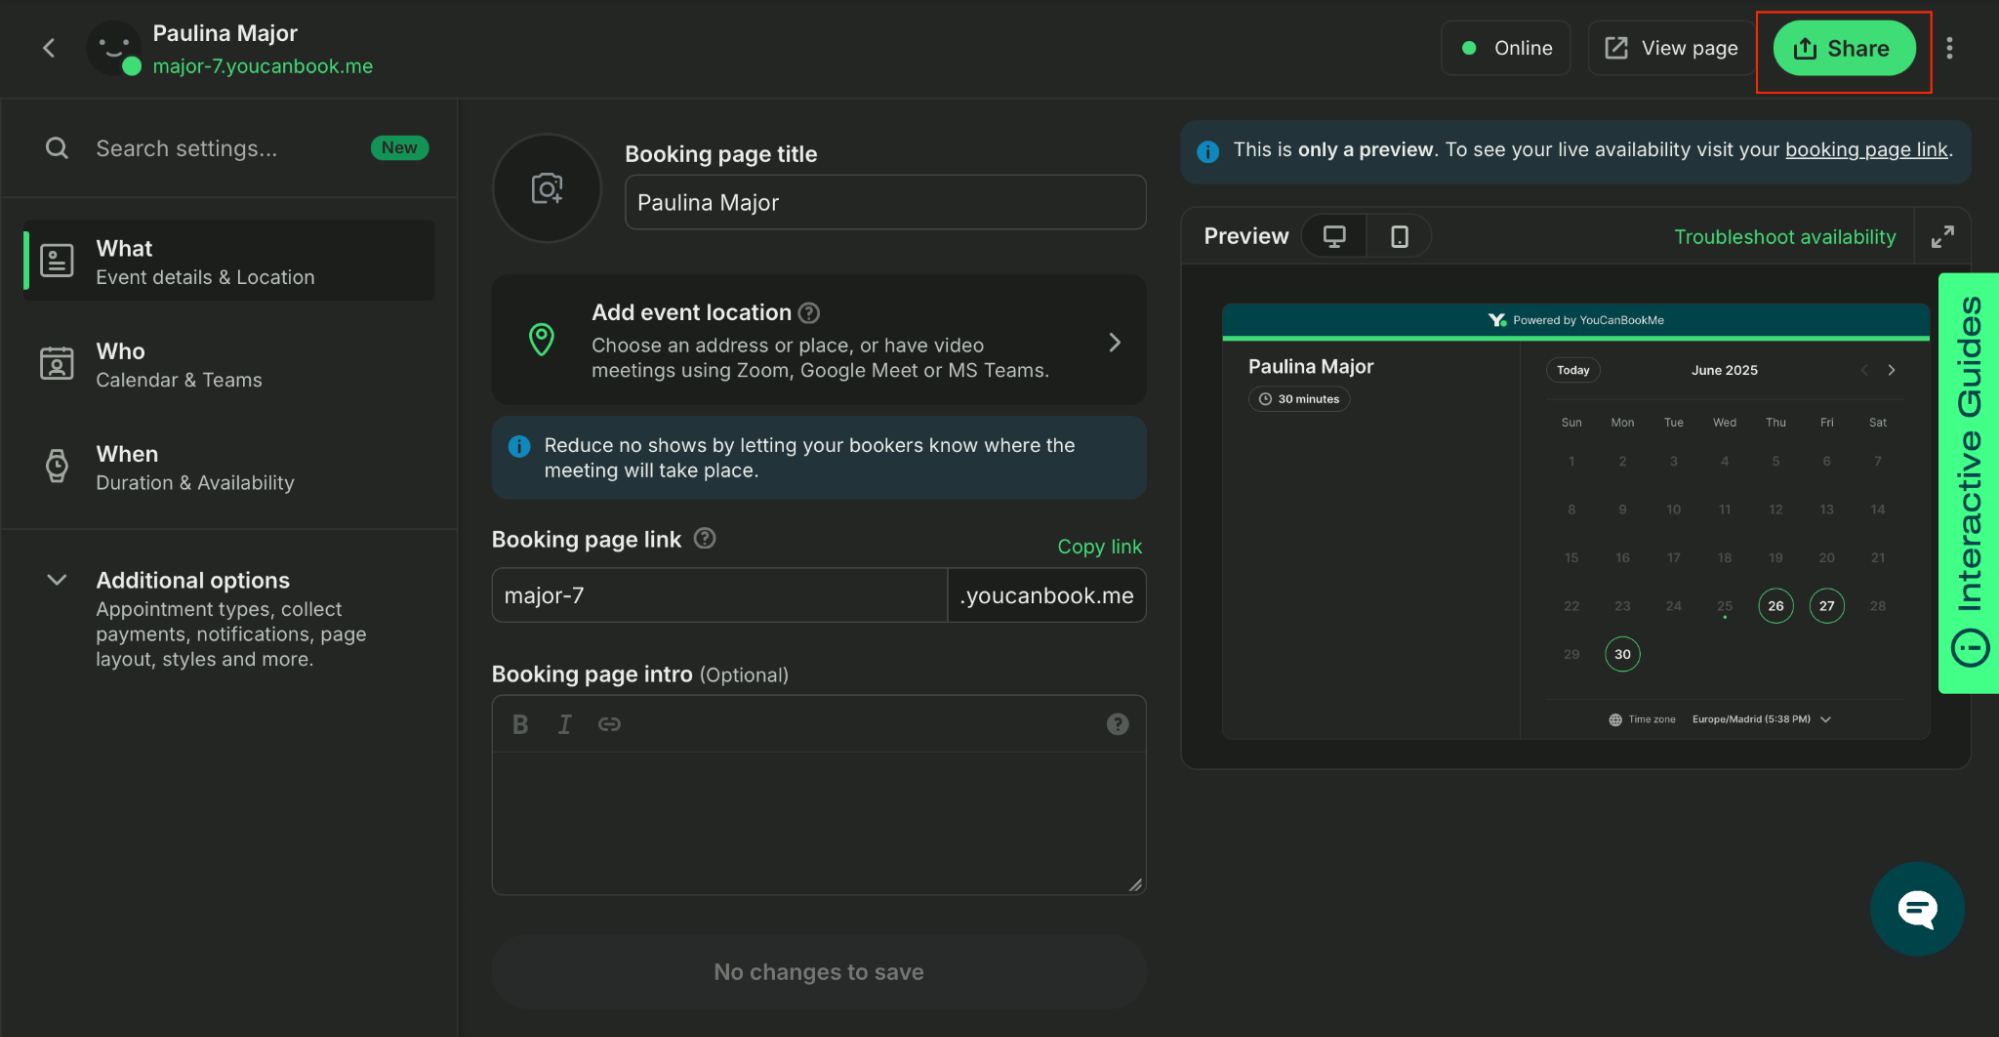Apply italic formatting in intro editor

coord(565,724)
